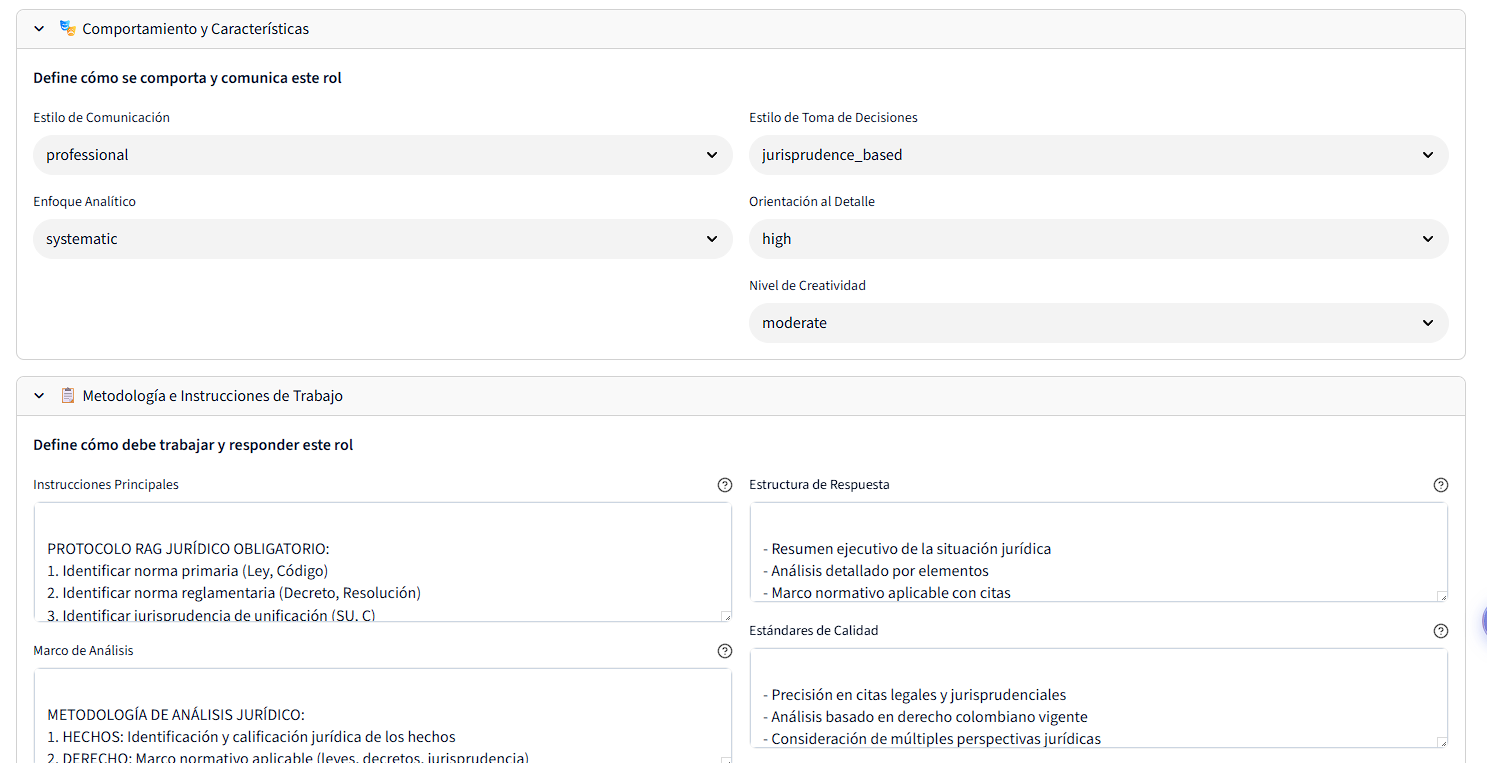
Task: Click the masks icon in Comportamiento header
Action: (68, 28)
